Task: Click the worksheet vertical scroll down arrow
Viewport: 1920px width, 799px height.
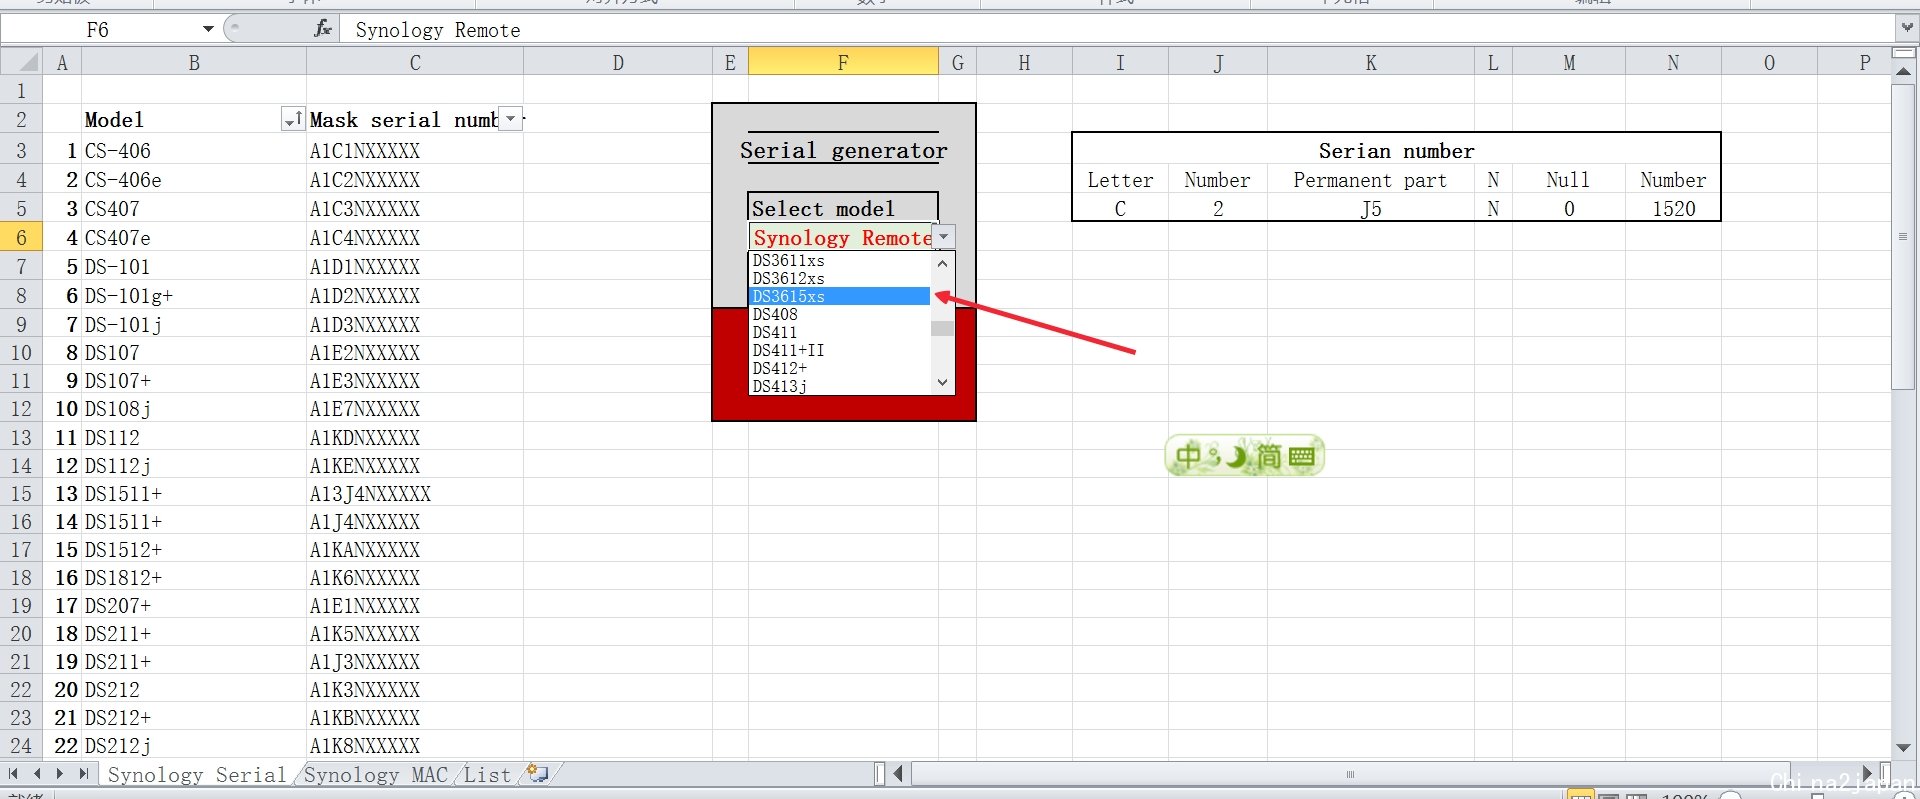Action: (1903, 748)
